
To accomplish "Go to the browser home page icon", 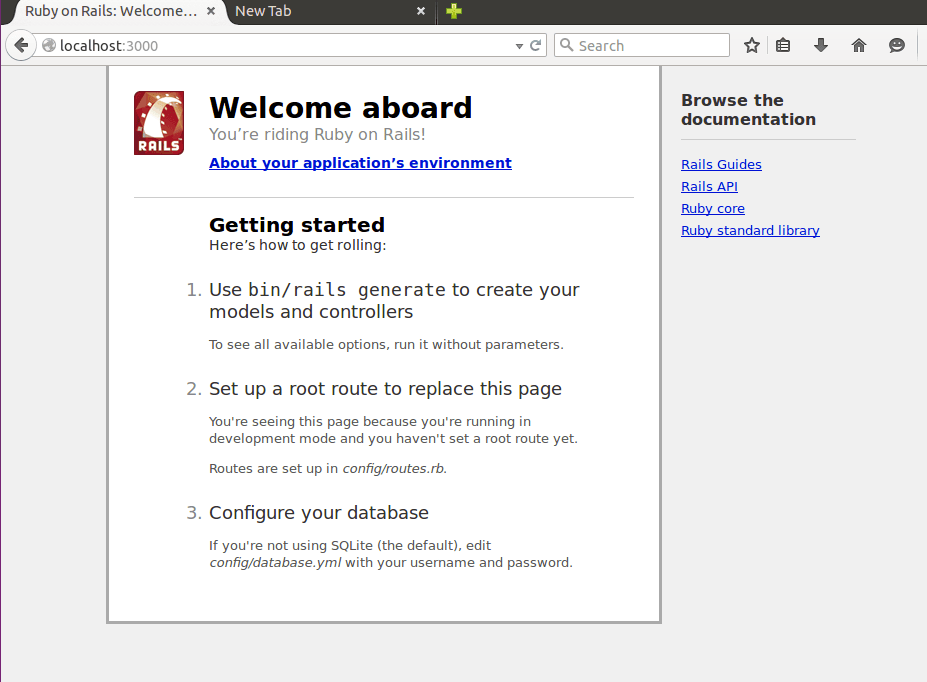I will click(x=858, y=45).
